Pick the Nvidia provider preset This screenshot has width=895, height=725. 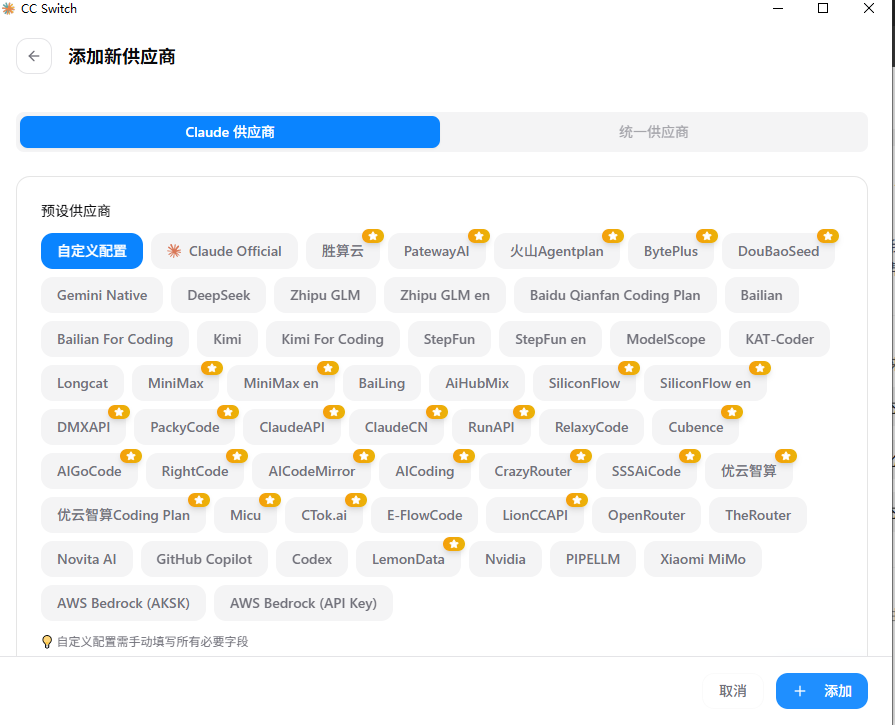505,558
